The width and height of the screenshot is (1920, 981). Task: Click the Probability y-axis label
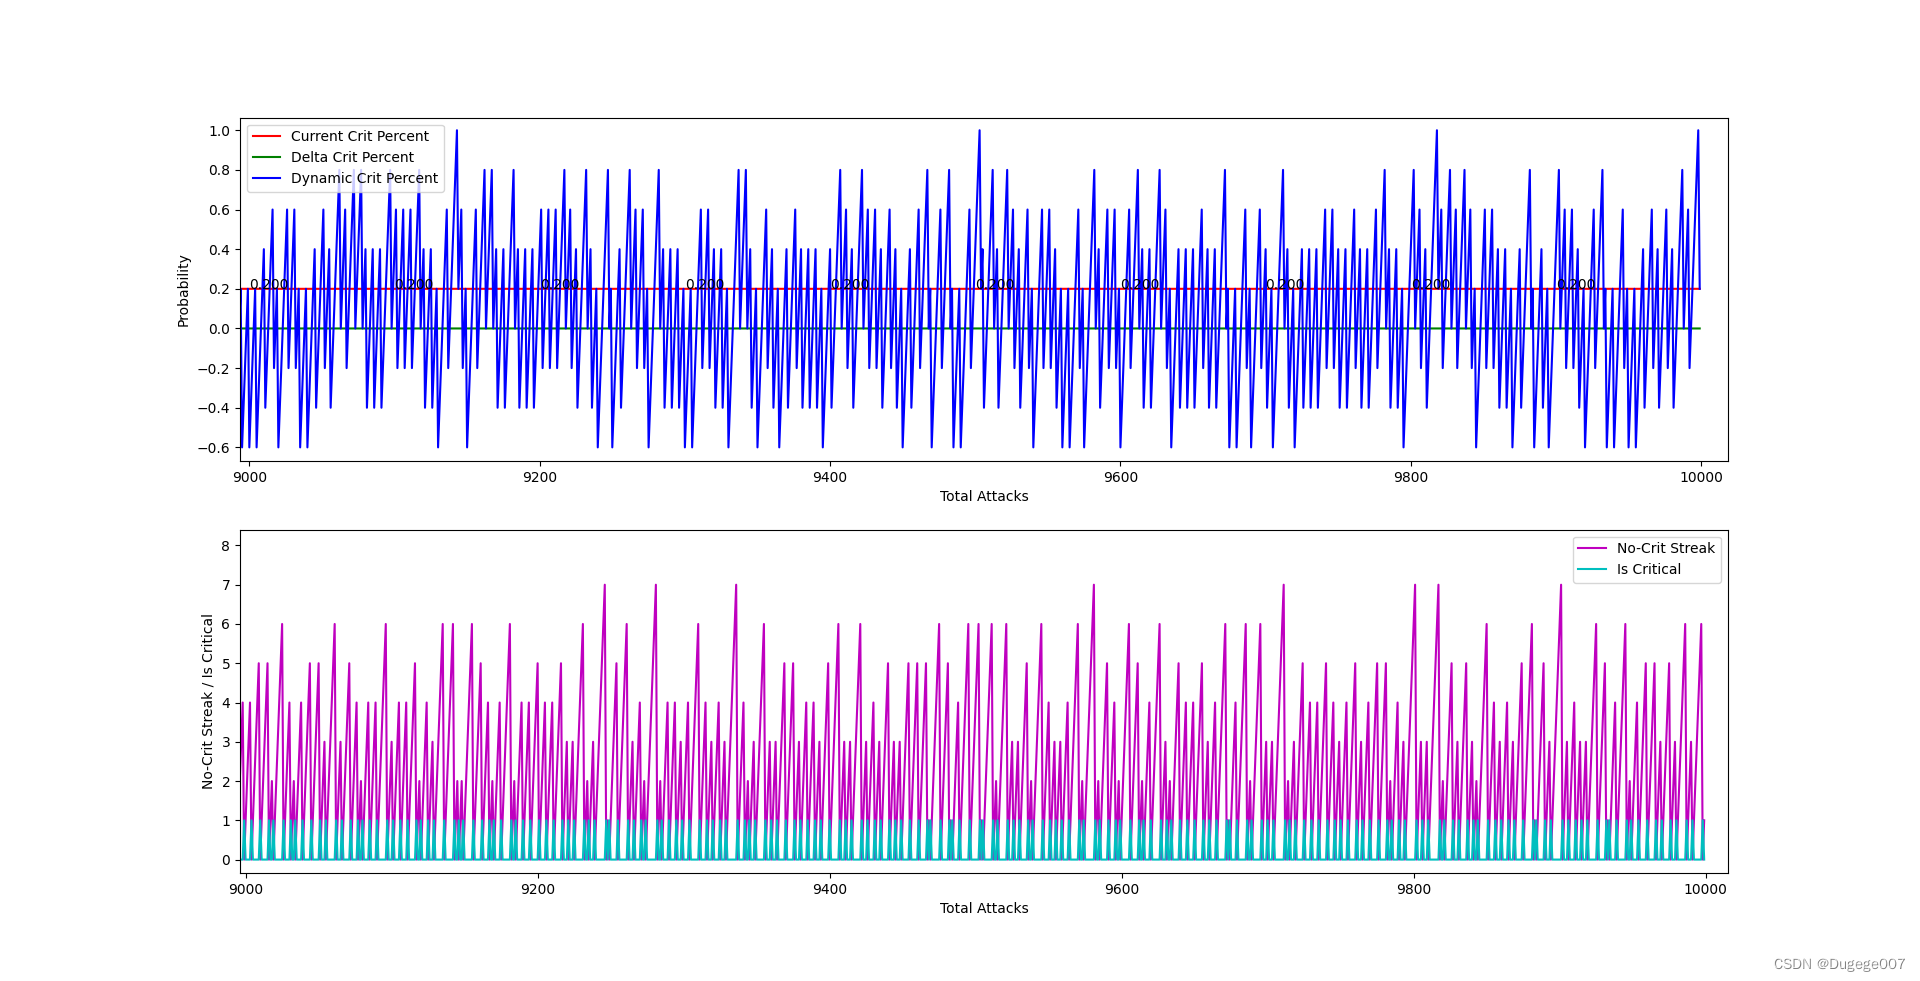tap(183, 291)
